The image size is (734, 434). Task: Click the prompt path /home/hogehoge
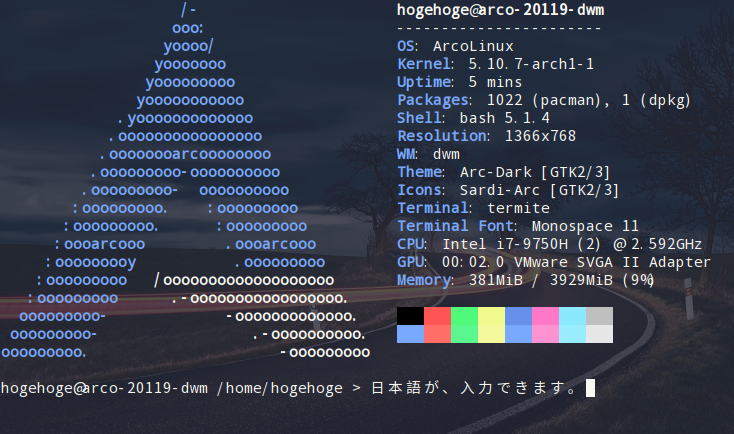[x=279, y=388]
